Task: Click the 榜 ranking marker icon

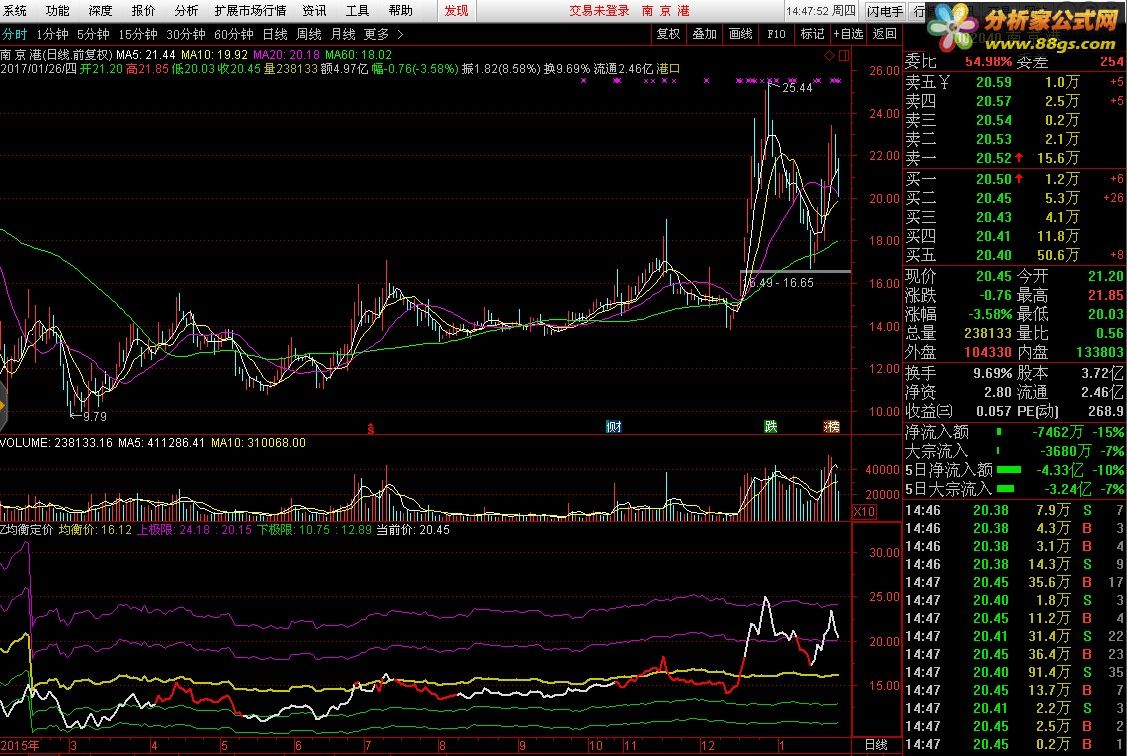Action: pos(832,427)
